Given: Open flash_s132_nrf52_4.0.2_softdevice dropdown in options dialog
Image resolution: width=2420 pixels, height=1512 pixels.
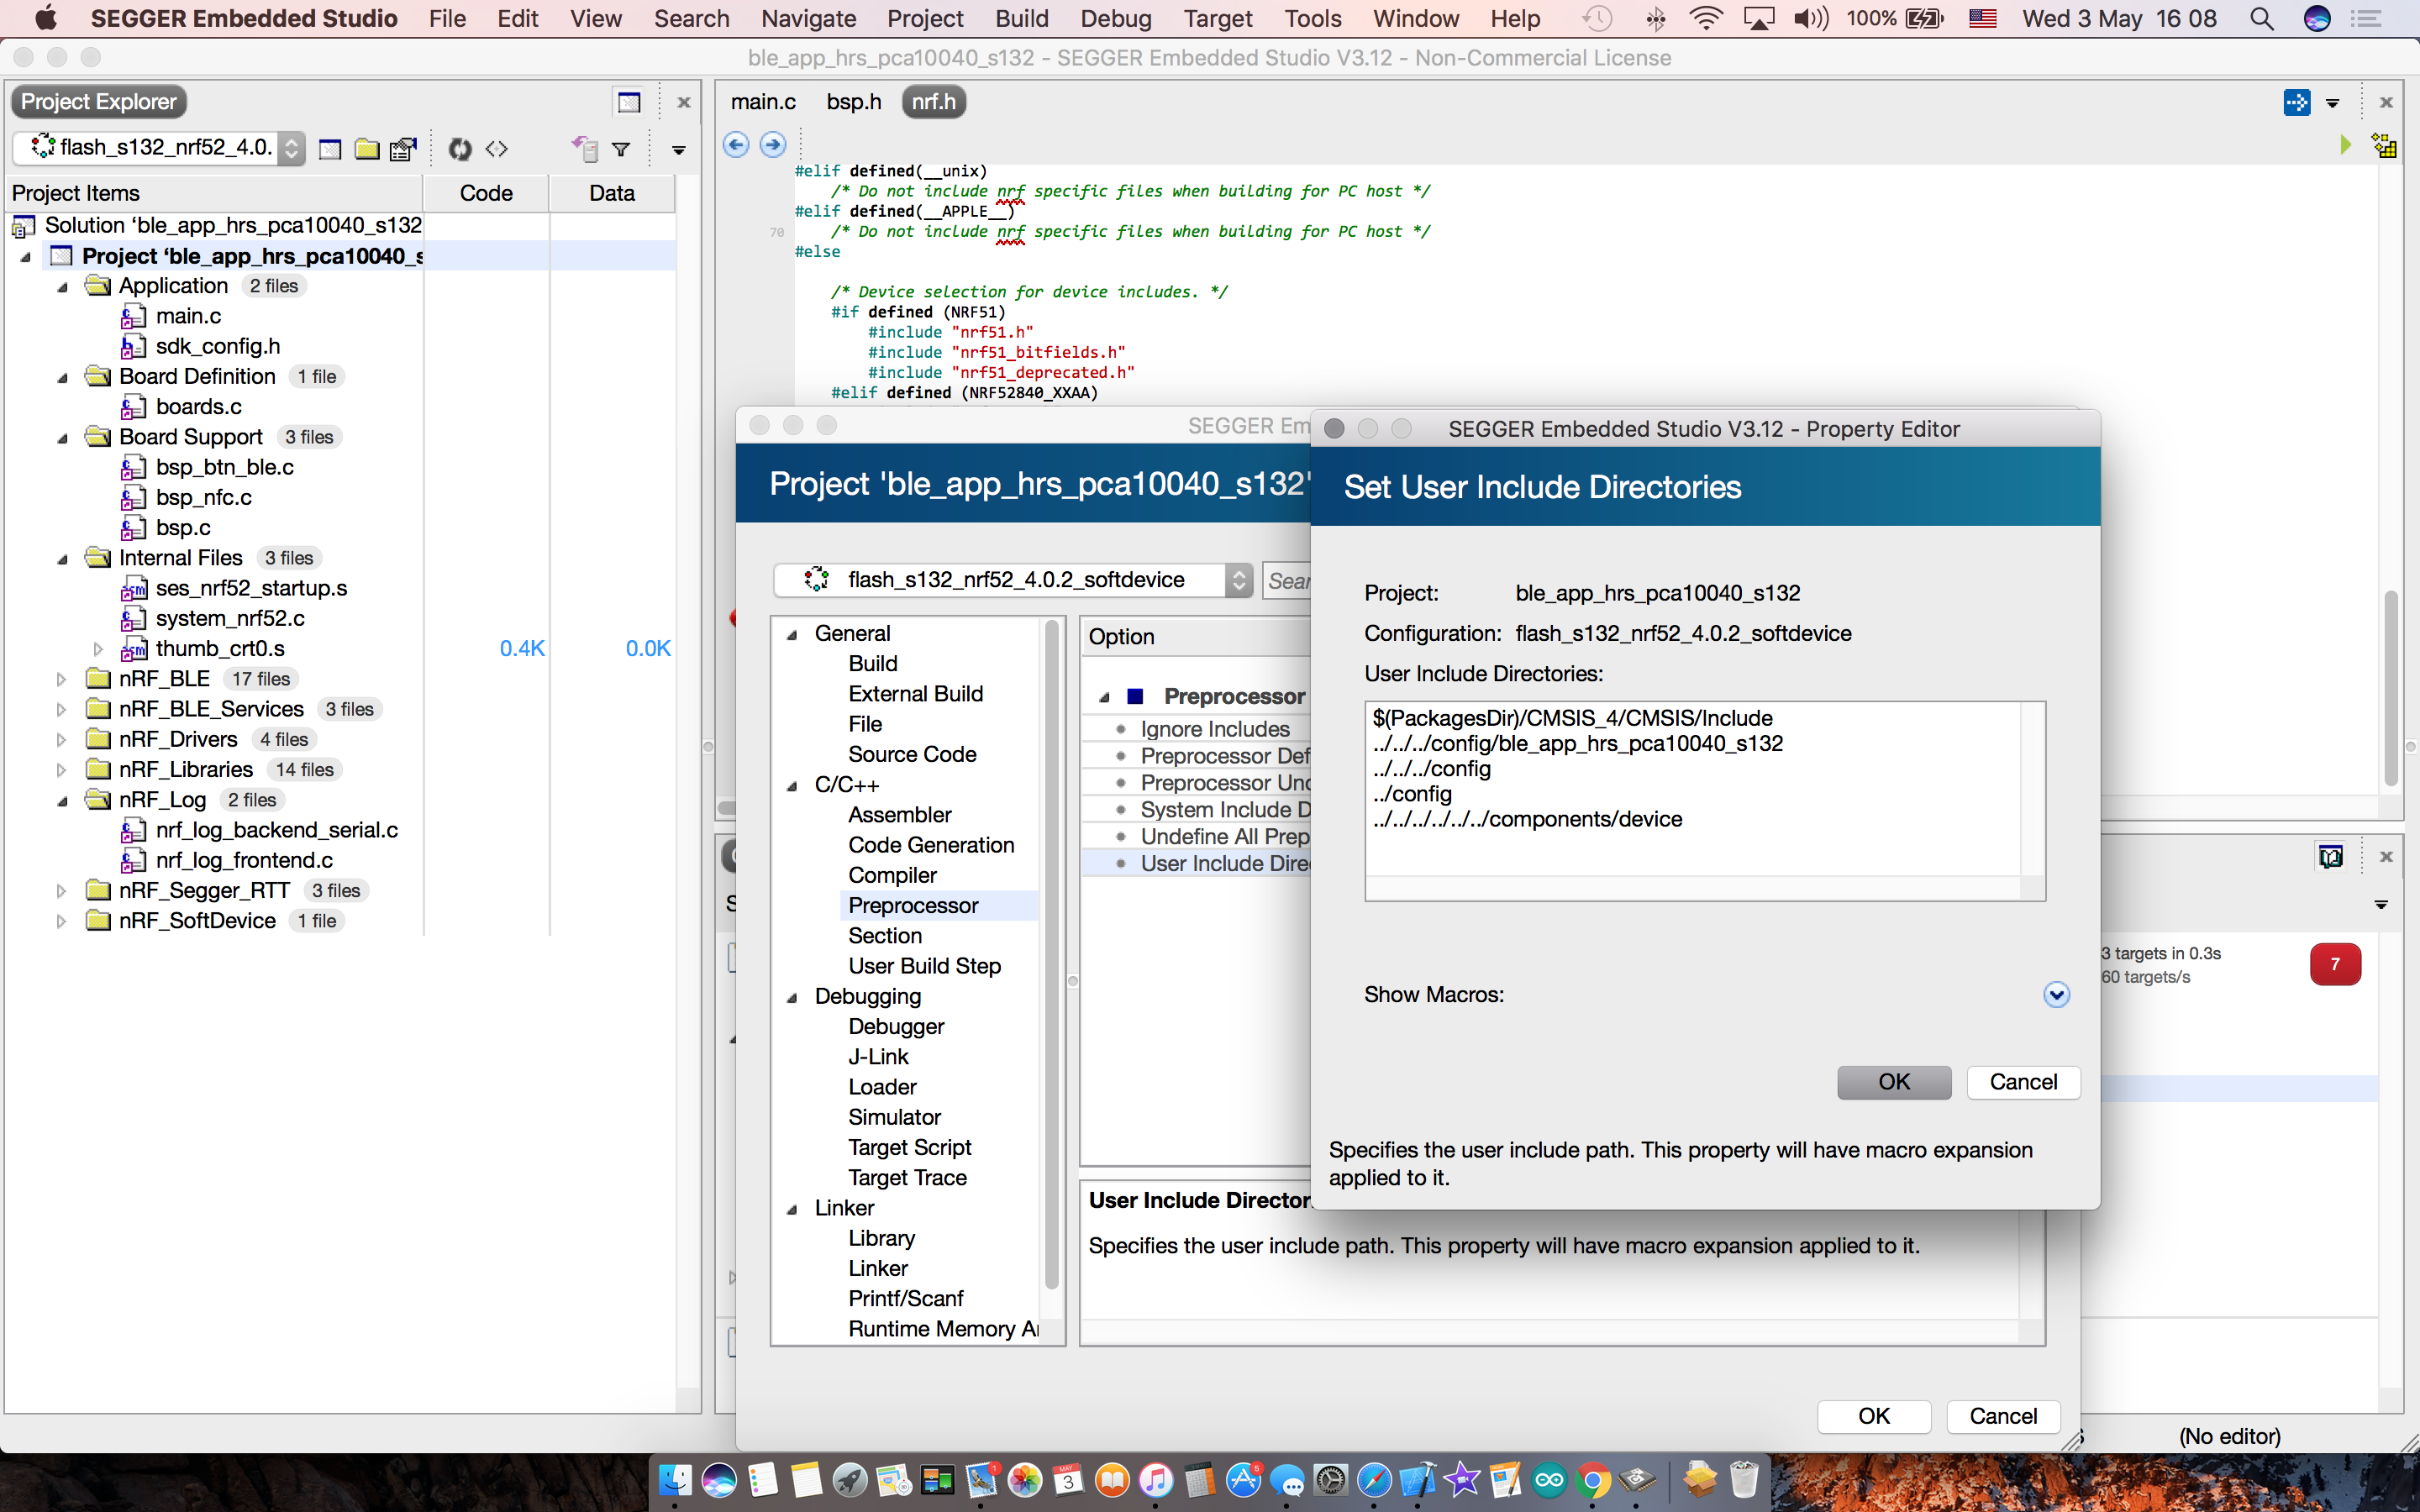Looking at the screenshot, I should click(x=1012, y=580).
